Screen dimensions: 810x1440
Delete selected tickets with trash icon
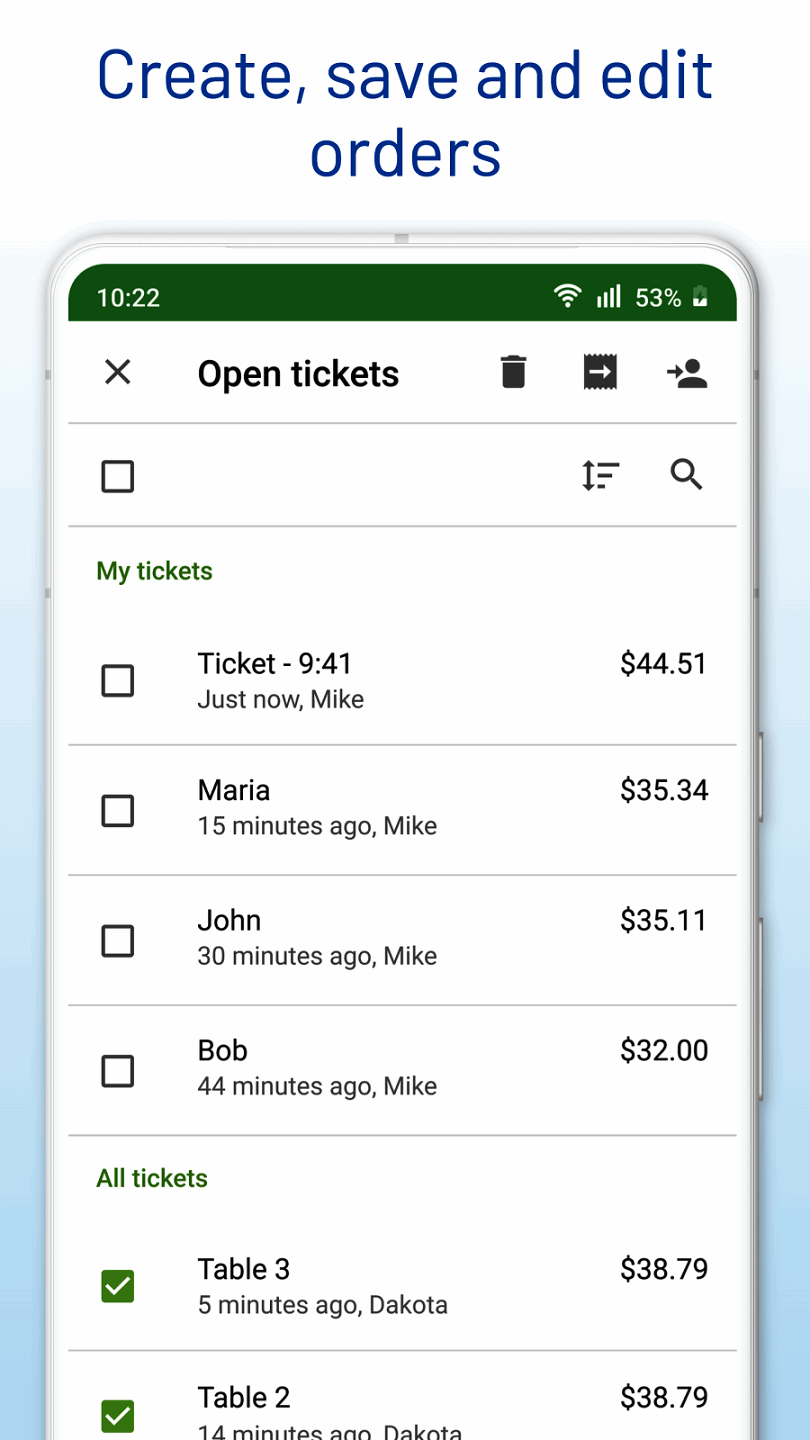pyautogui.click(x=513, y=373)
